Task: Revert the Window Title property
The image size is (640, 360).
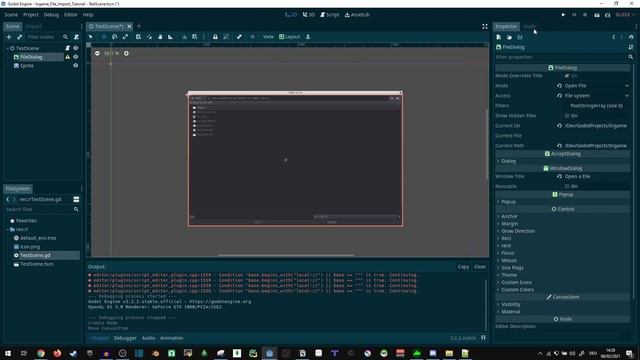Action: (560, 176)
